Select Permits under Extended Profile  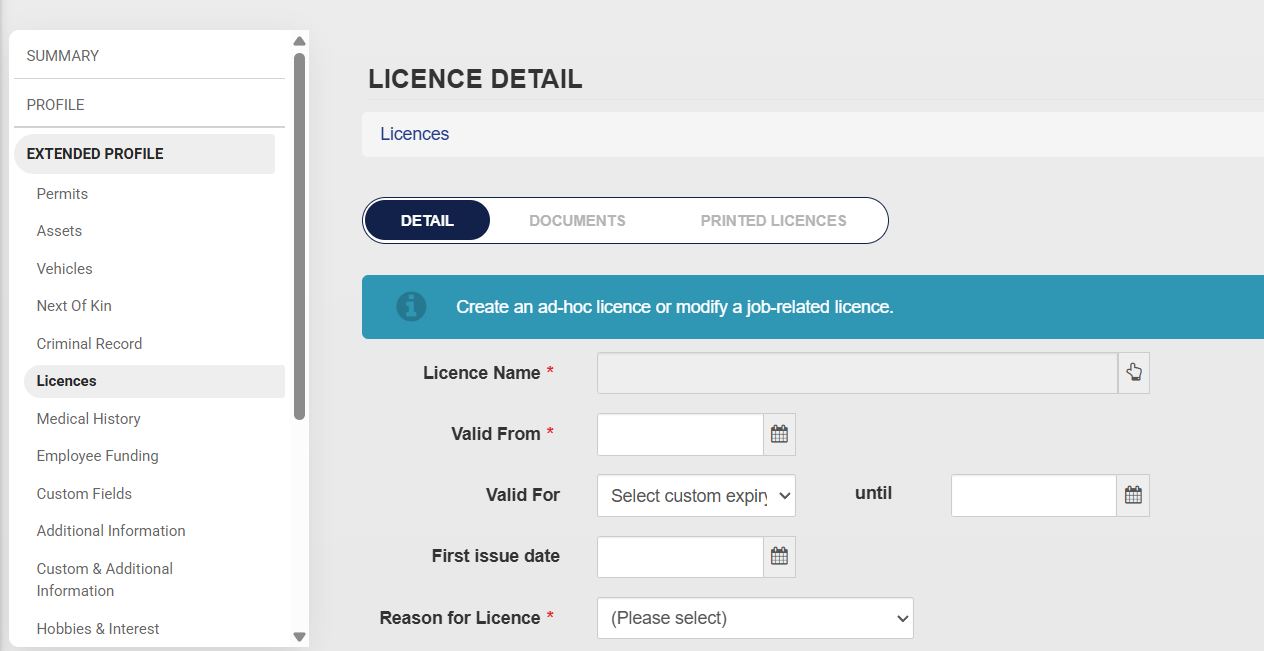(62, 193)
